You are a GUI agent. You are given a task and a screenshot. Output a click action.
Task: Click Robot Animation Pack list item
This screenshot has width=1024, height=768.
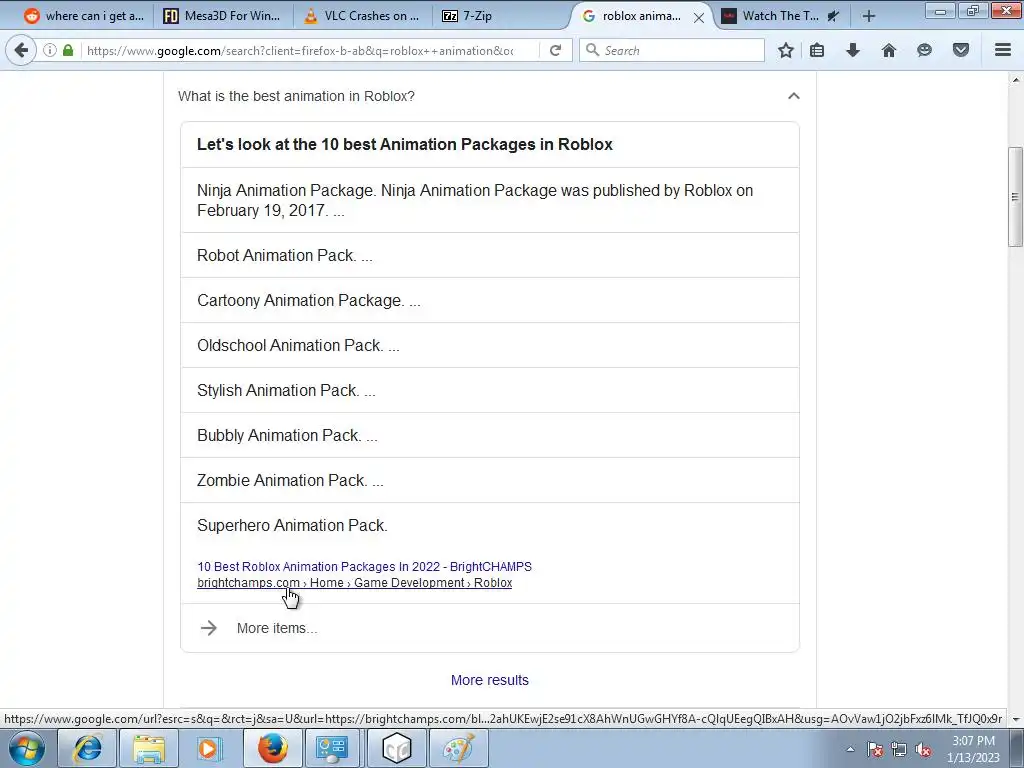coord(490,255)
